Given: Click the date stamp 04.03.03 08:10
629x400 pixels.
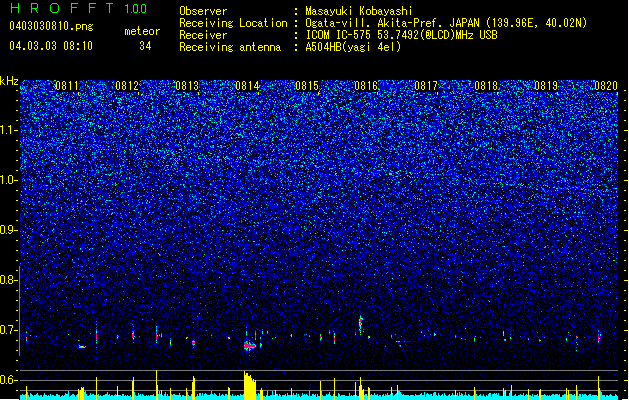Looking at the screenshot, I should point(51,46).
